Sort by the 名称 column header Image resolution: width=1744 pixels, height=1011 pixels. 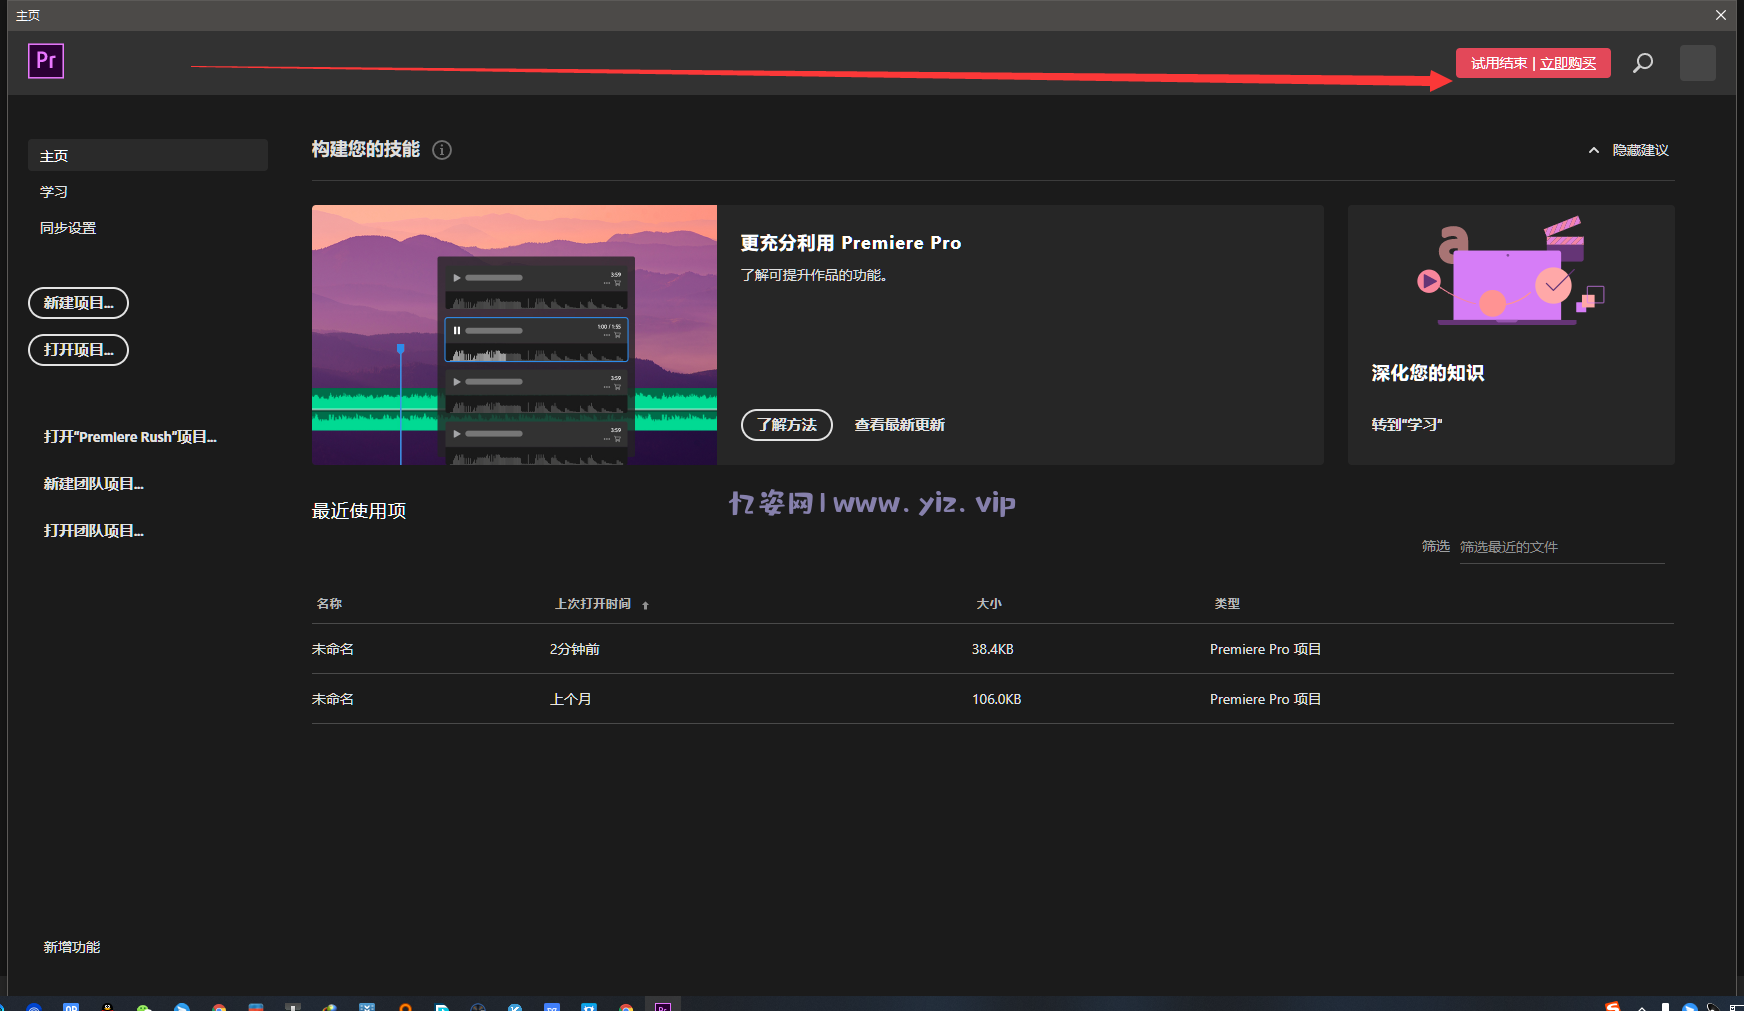329,604
